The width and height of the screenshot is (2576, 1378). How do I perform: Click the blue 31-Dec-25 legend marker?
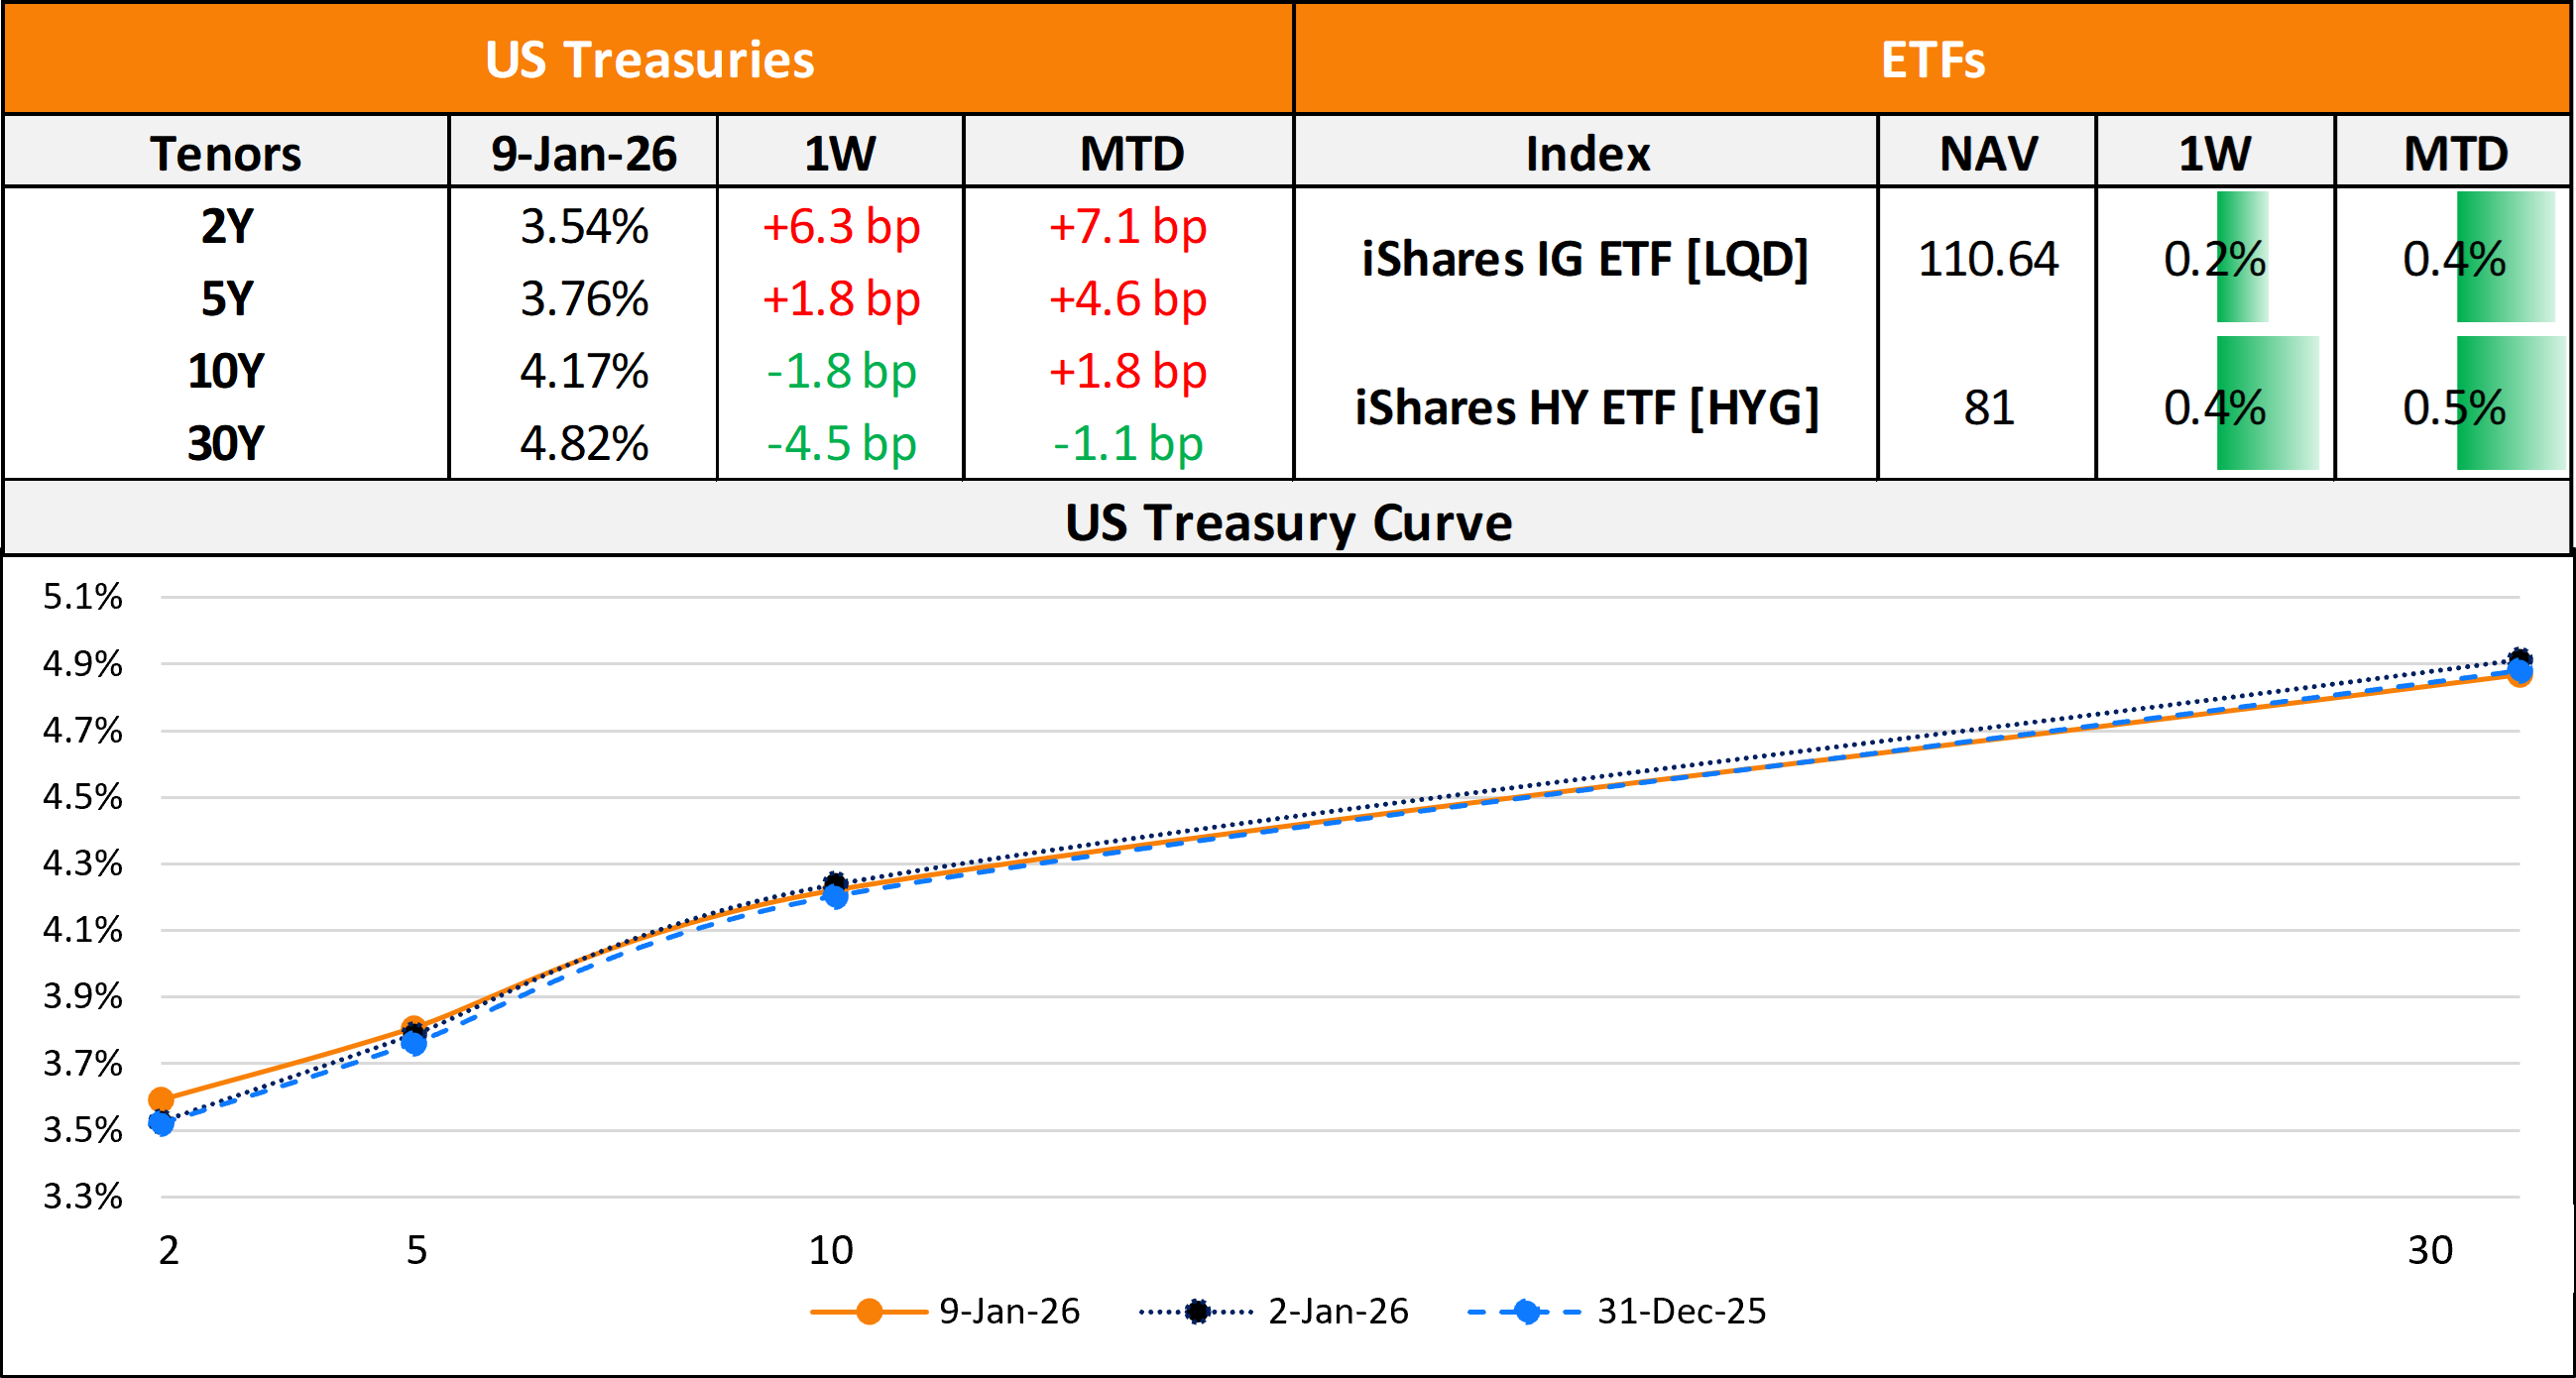[1526, 1311]
